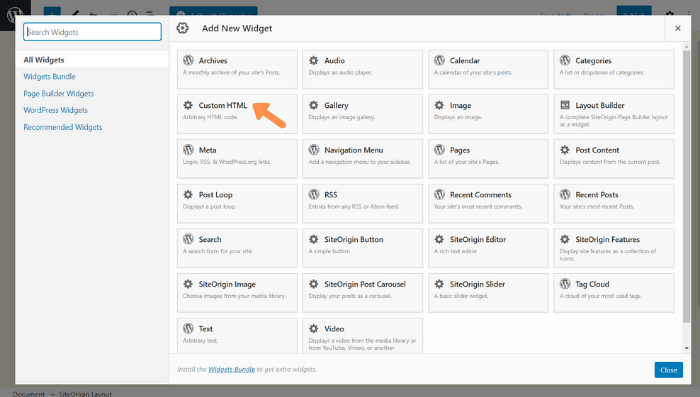Image resolution: width=700 pixels, height=397 pixels.
Task: Click the gear icon beside Add New Widget
Action: 182,28
